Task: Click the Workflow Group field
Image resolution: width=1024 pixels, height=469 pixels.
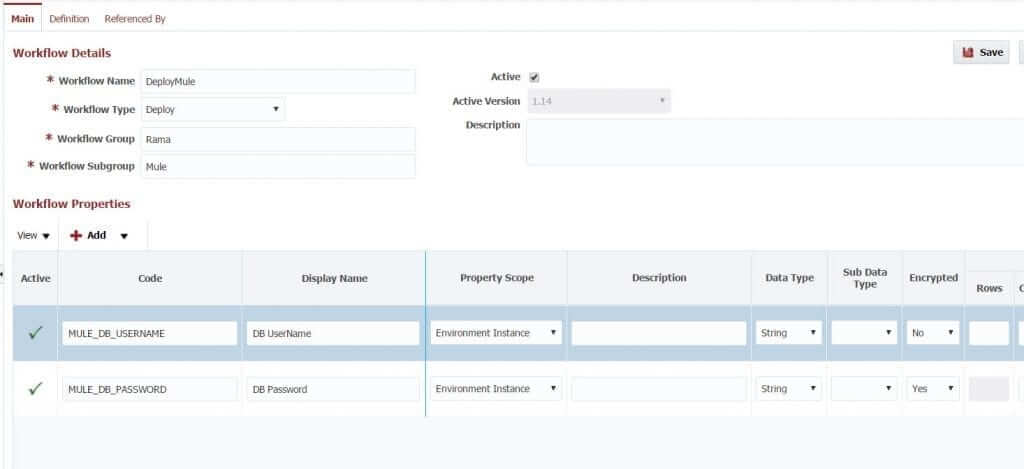Action: [277, 139]
